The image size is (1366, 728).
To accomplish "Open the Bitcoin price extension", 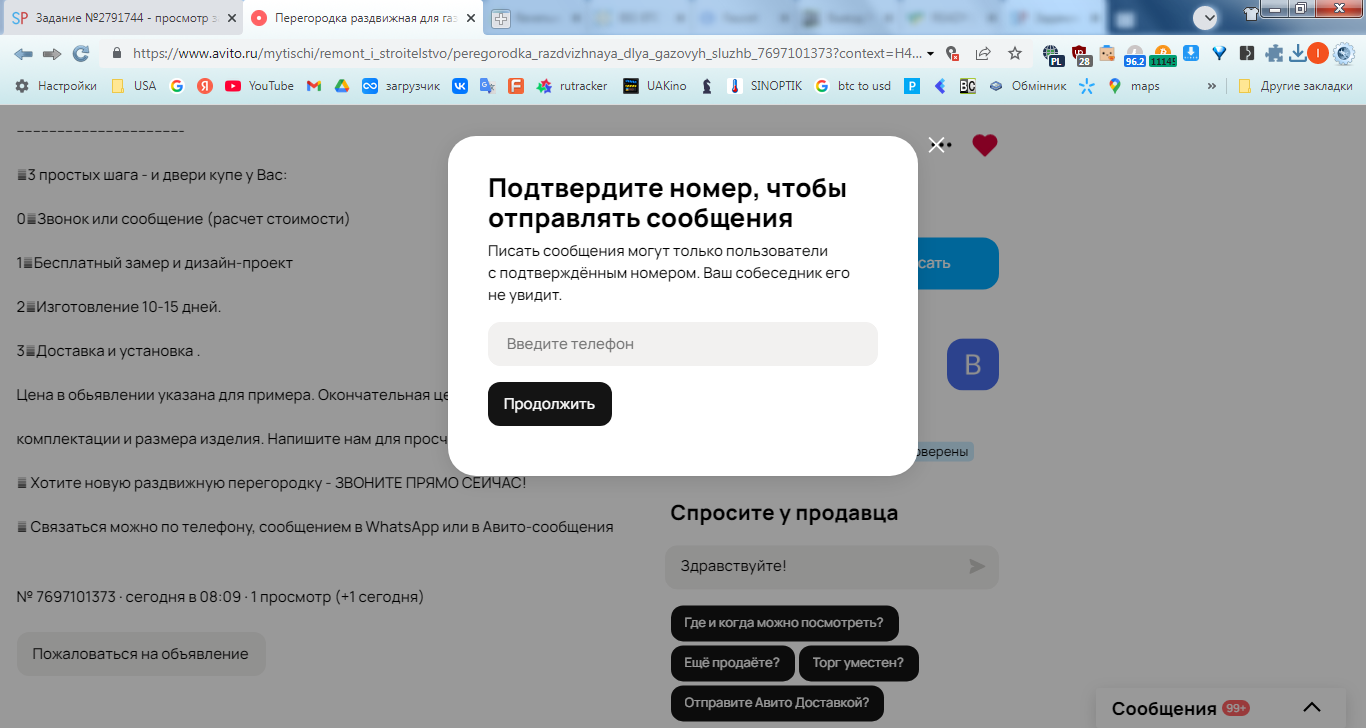I will (1163, 55).
